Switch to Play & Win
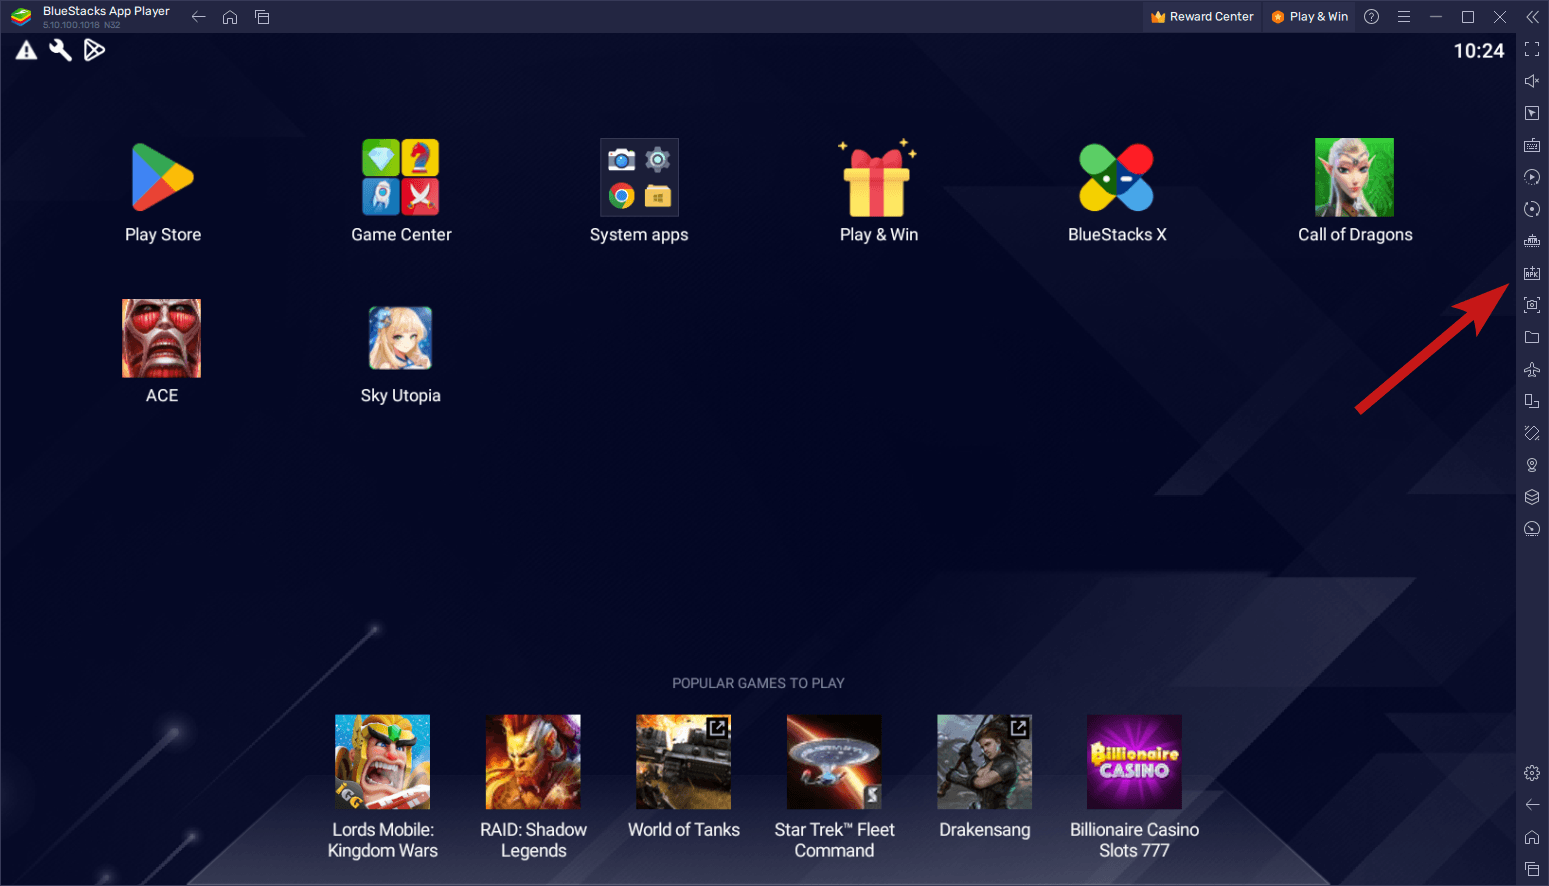The width and height of the screenshot is (1549, 886). [x=1309, y=16]
